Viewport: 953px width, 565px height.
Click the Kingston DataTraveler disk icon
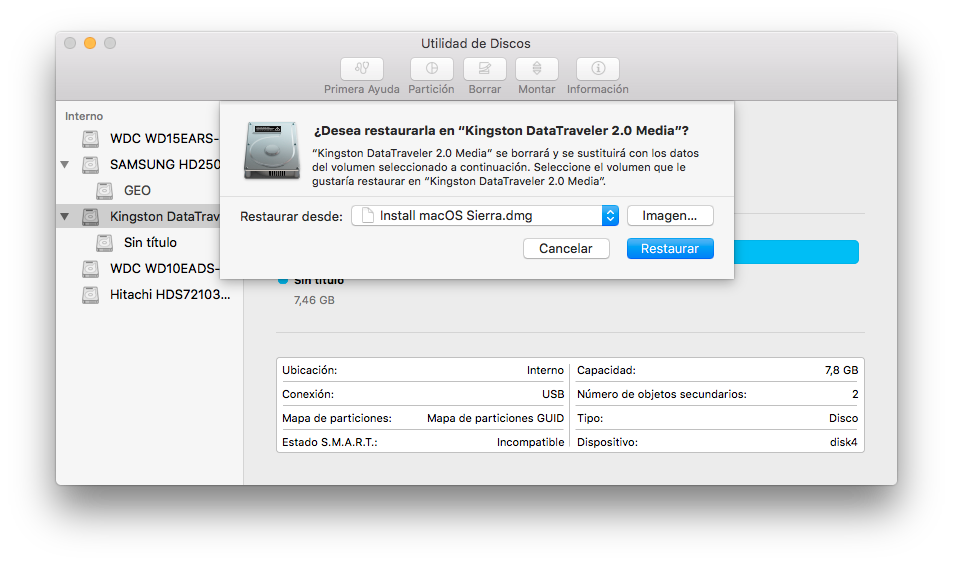coord(91,216)
